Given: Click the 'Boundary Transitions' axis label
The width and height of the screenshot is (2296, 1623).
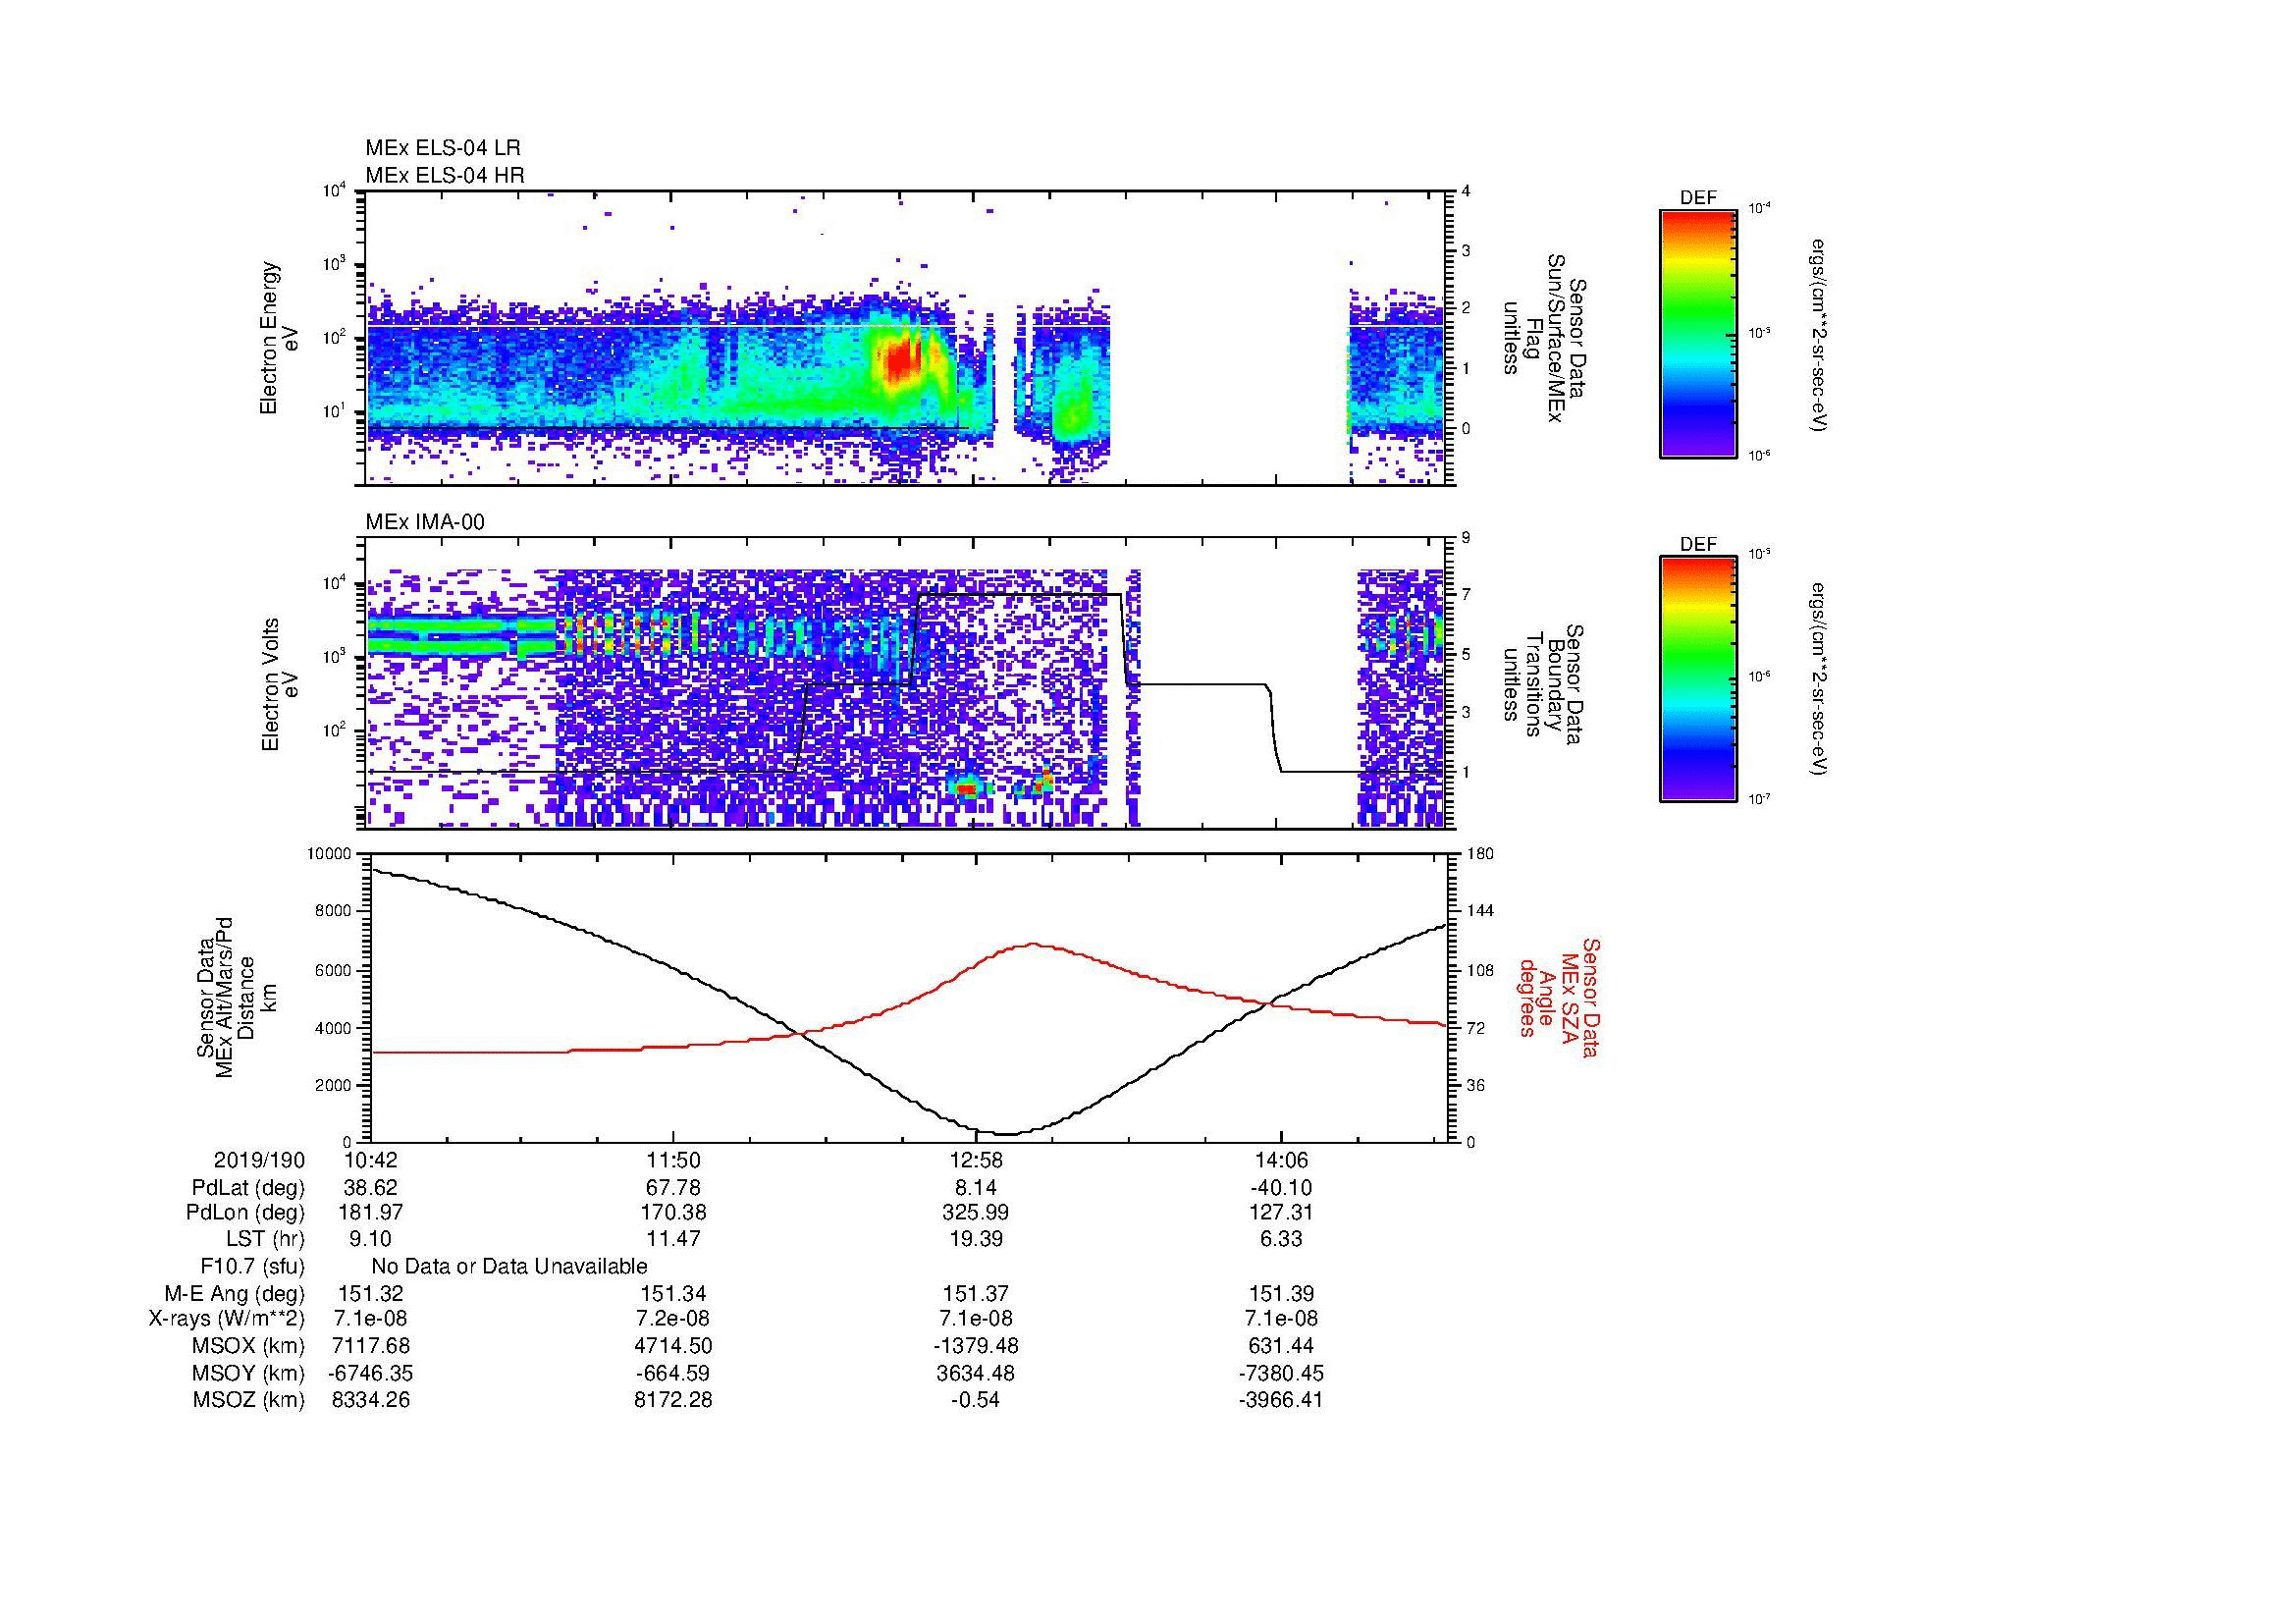Looking at the screenshot, I should 1543,685.
